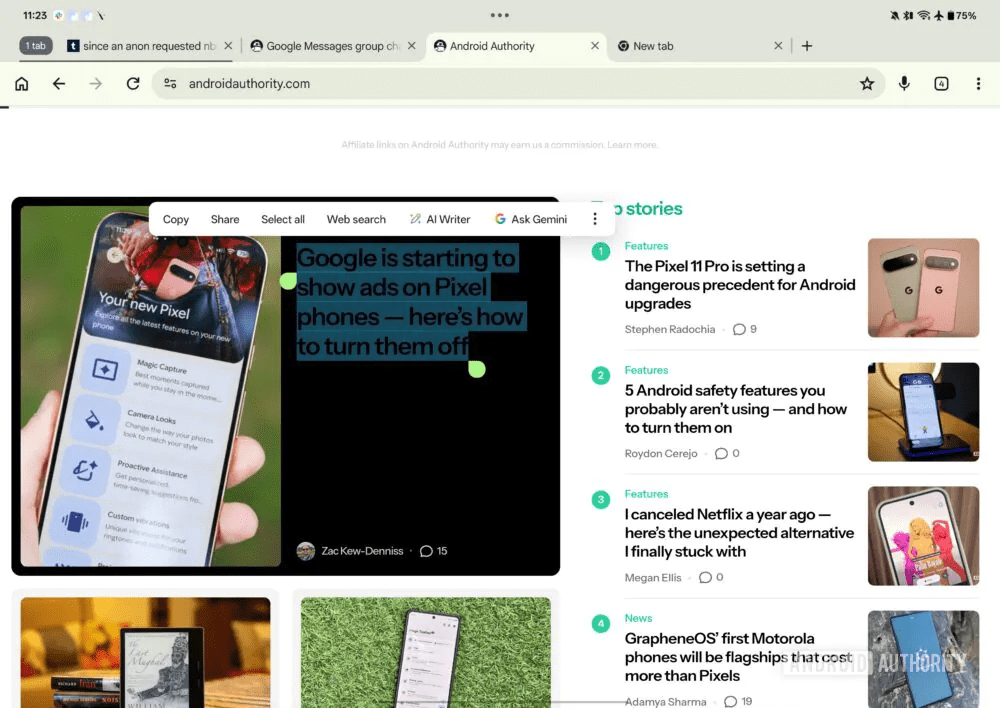Click the forward navigation arrow
The width and height of the screenshot is (1000, 708).
pyautogui.click(x=96, y=84)
